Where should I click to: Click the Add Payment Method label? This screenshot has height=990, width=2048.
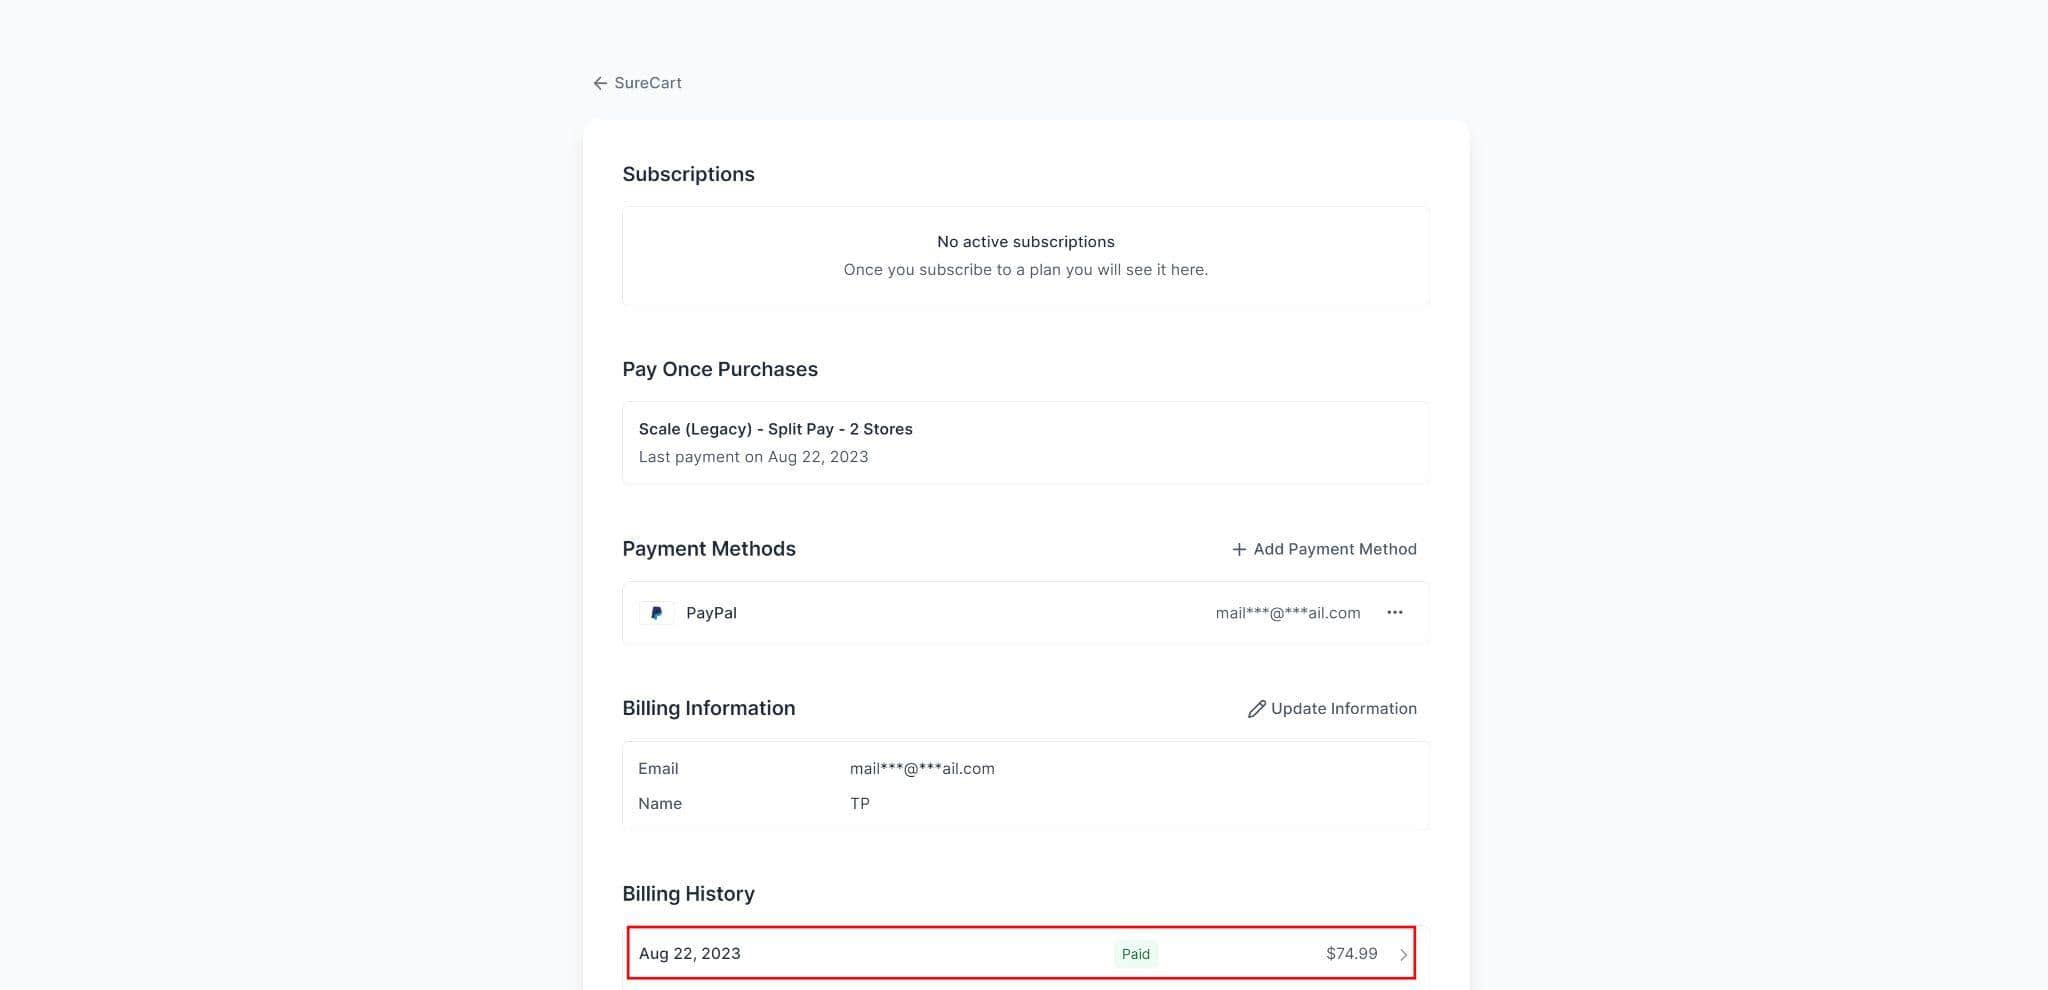1335,549
